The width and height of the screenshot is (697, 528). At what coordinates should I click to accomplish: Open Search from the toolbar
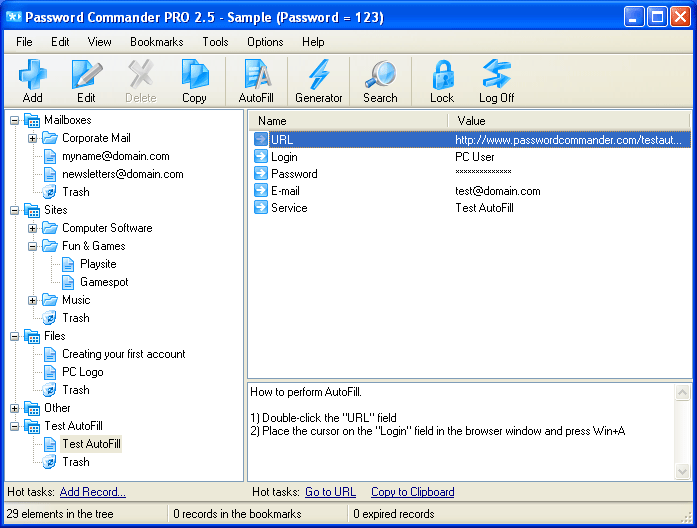380,74
